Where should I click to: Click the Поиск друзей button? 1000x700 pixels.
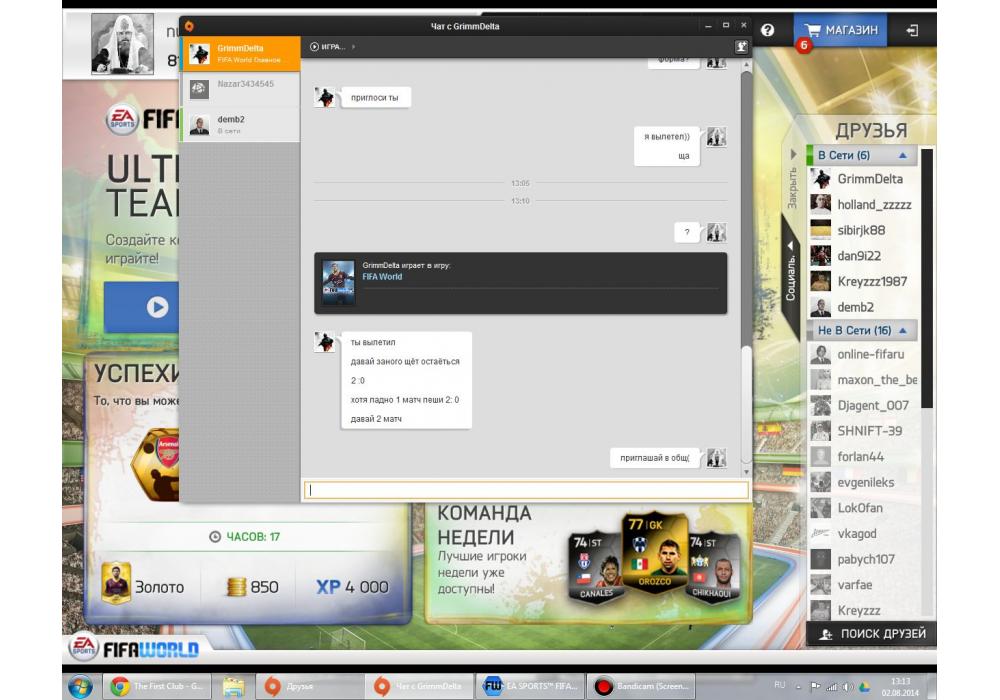[871, 634]
